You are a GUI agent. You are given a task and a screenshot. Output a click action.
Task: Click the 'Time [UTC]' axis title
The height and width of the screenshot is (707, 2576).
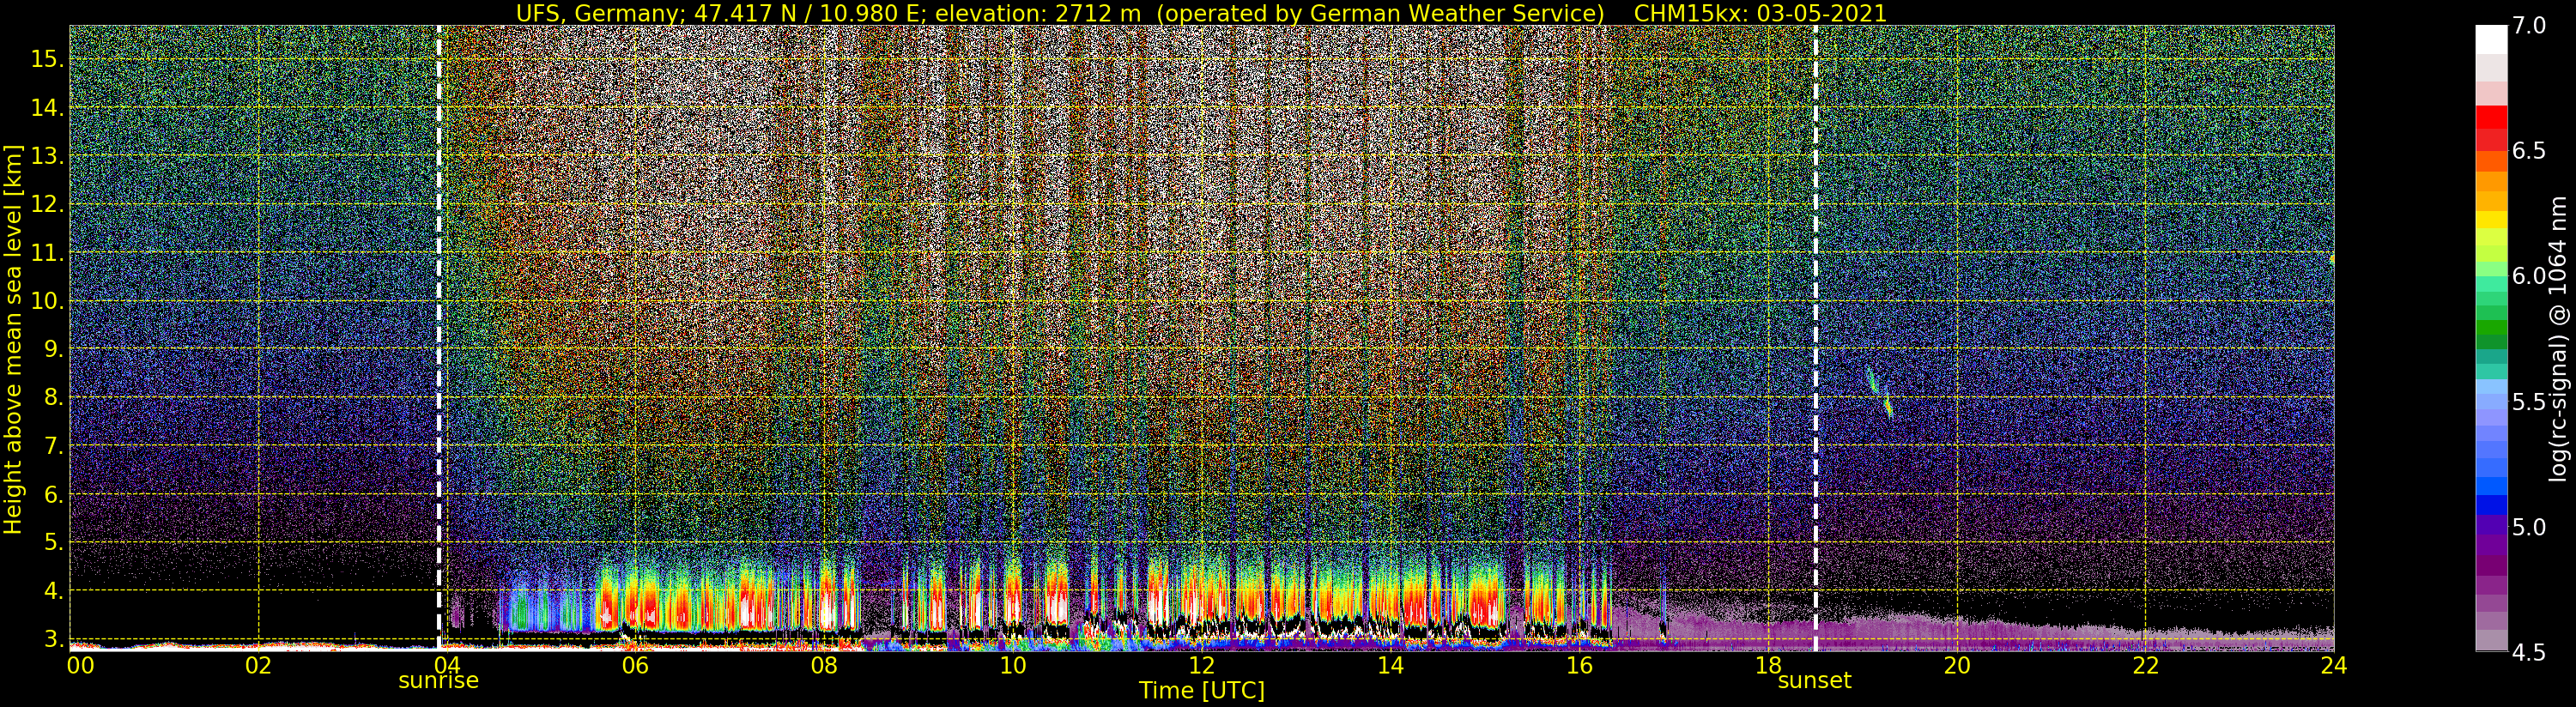1201,691
